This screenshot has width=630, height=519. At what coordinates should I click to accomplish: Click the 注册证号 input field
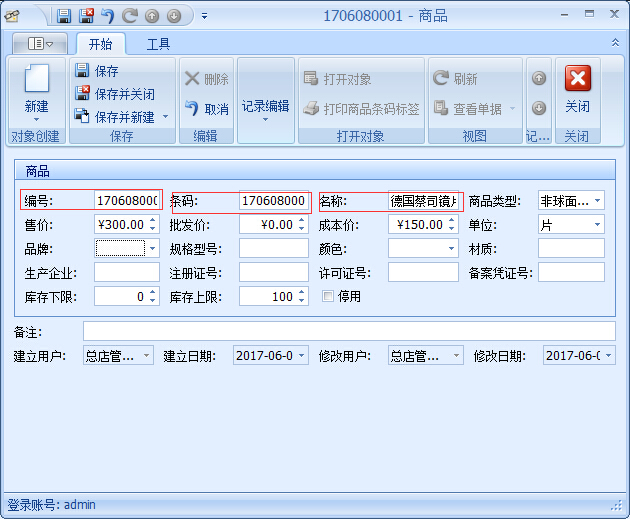coord(274,272)
